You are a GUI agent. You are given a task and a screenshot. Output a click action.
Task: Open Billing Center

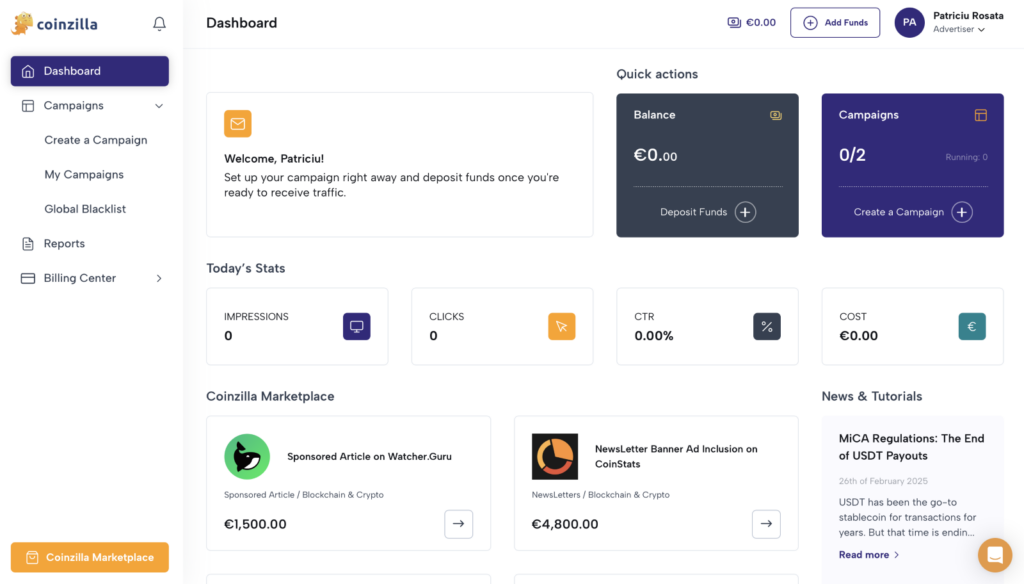80,278
